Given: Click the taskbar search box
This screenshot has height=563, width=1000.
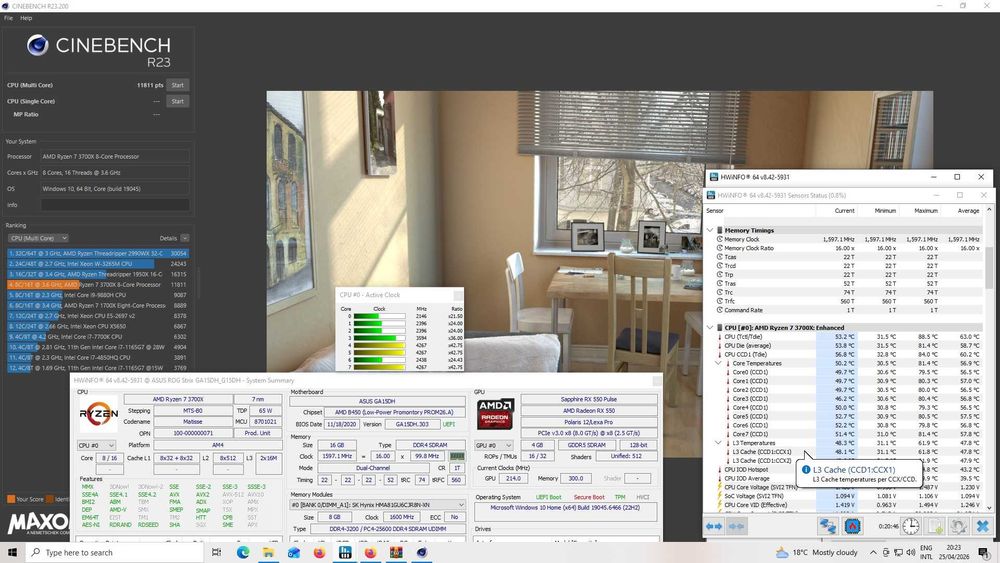Looking at the screenshot, I should (115, 552).
